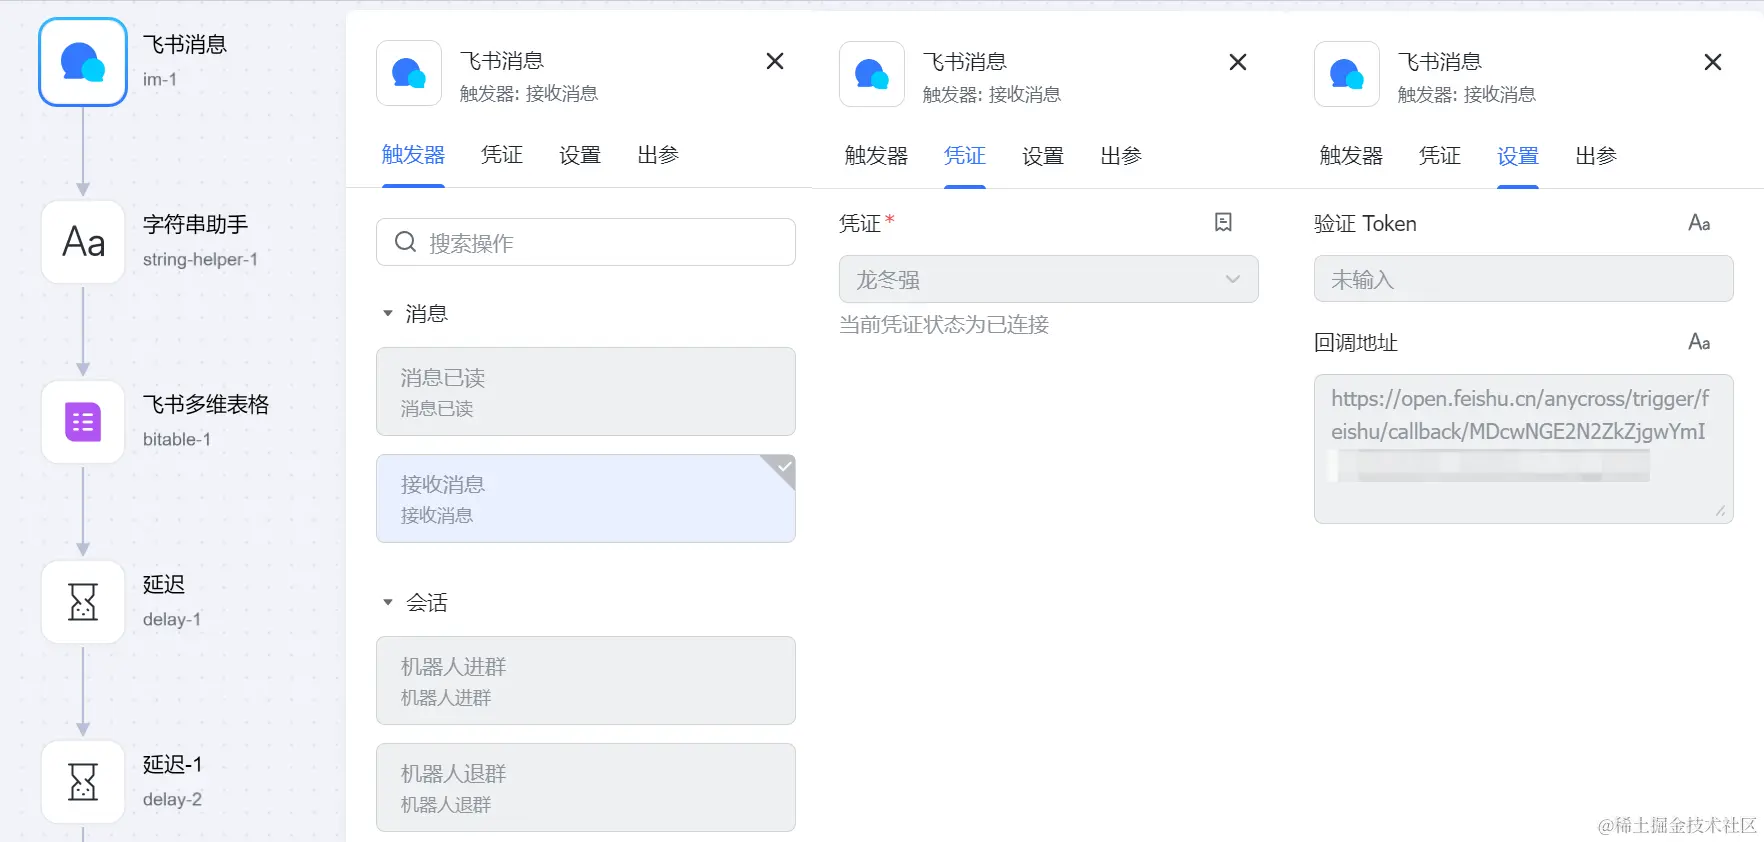Select the active 凭证 tab in middle panel
The image size is (1764, 842).
pyautogui.click(x=965, y=156)
